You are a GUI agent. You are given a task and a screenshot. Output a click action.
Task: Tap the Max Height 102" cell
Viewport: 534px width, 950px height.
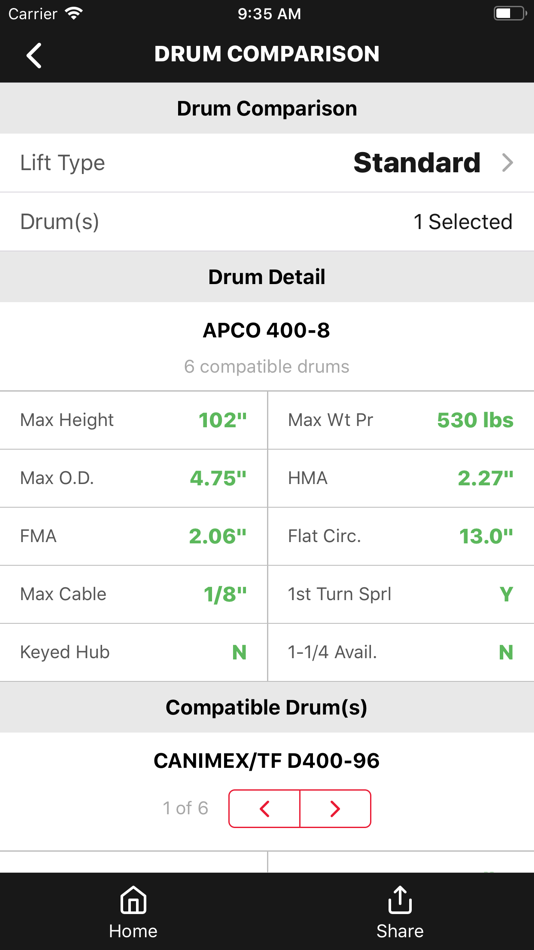133,420
